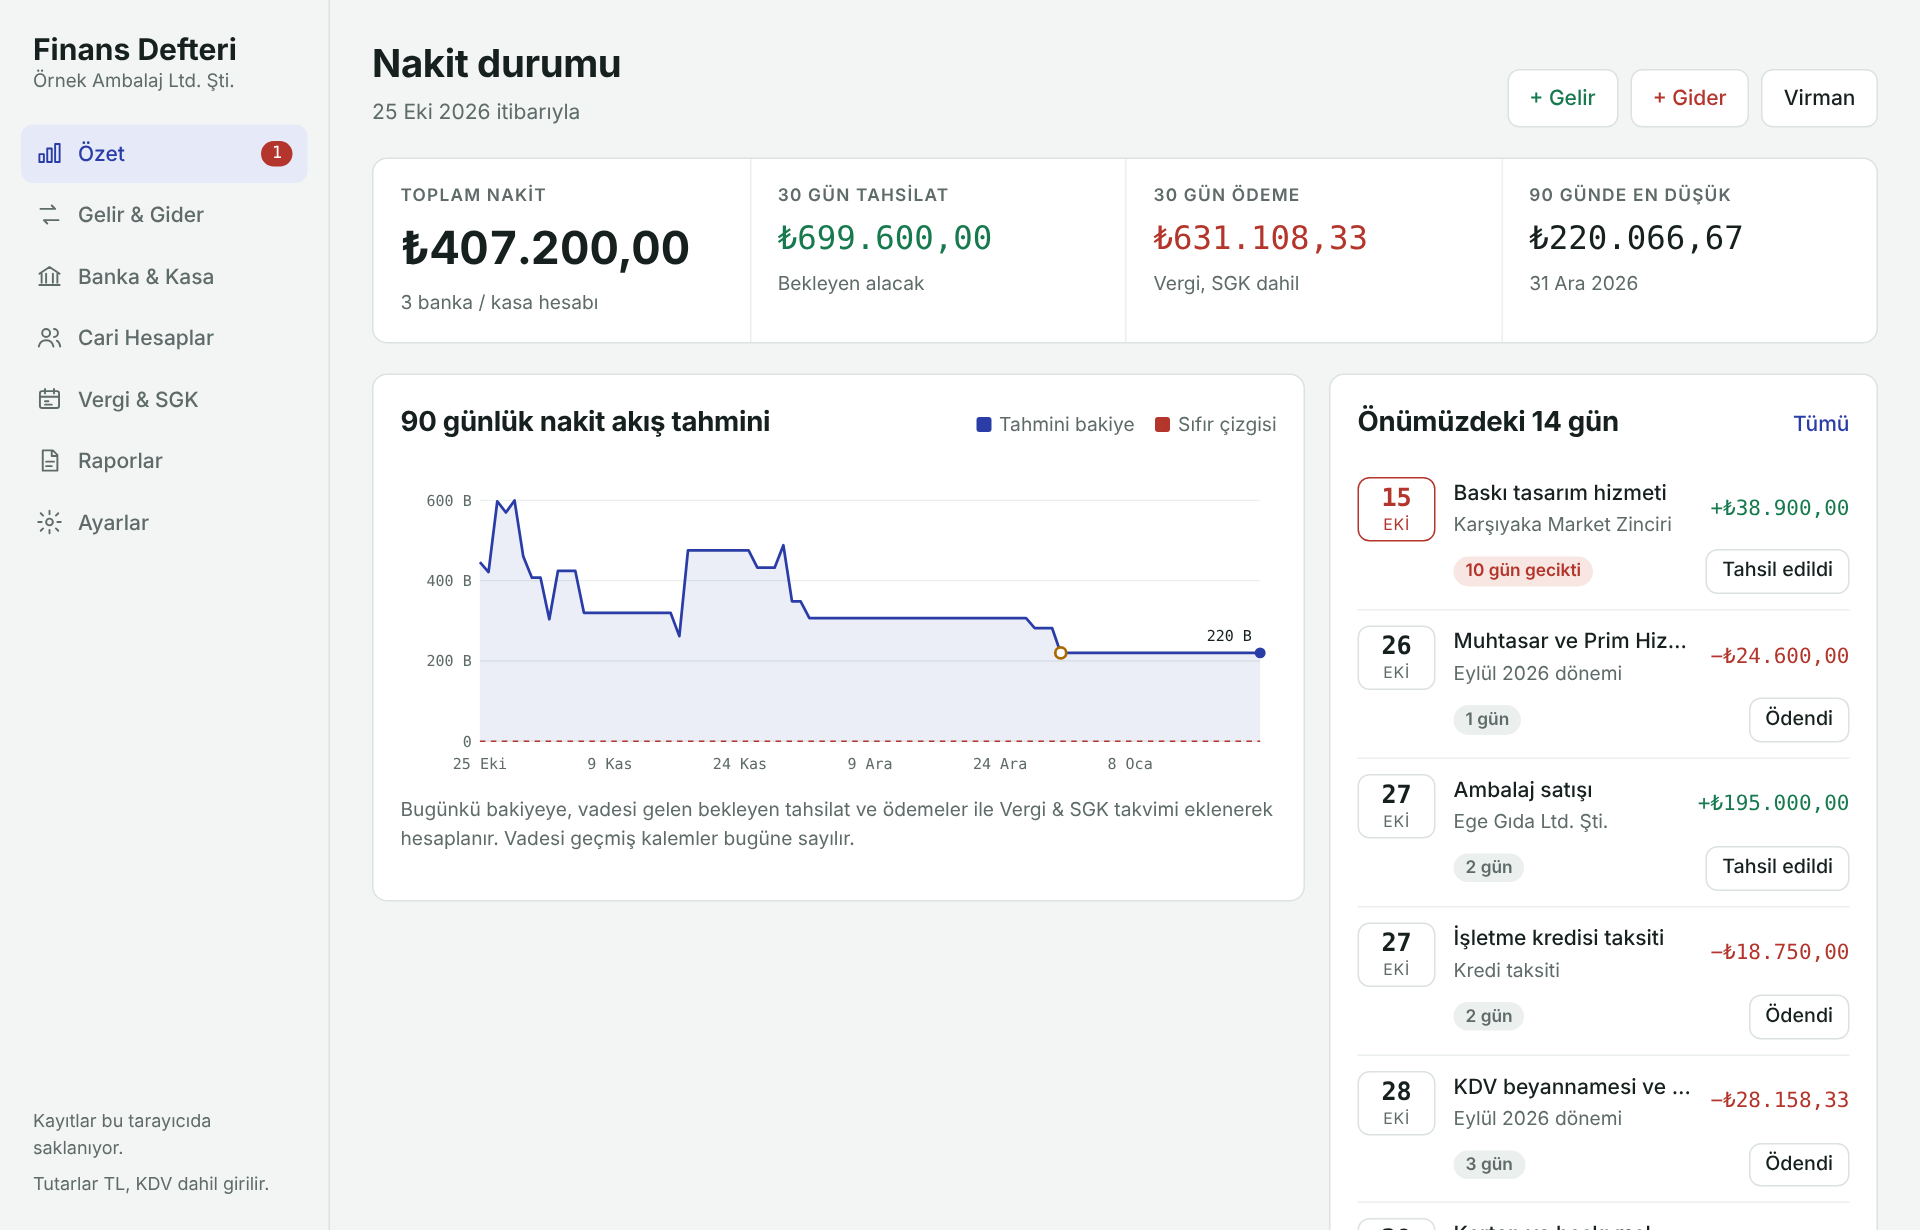Click the Özet bar chart icon
The height and width of the screenshot is (1230, 1920).
[50, 154]
